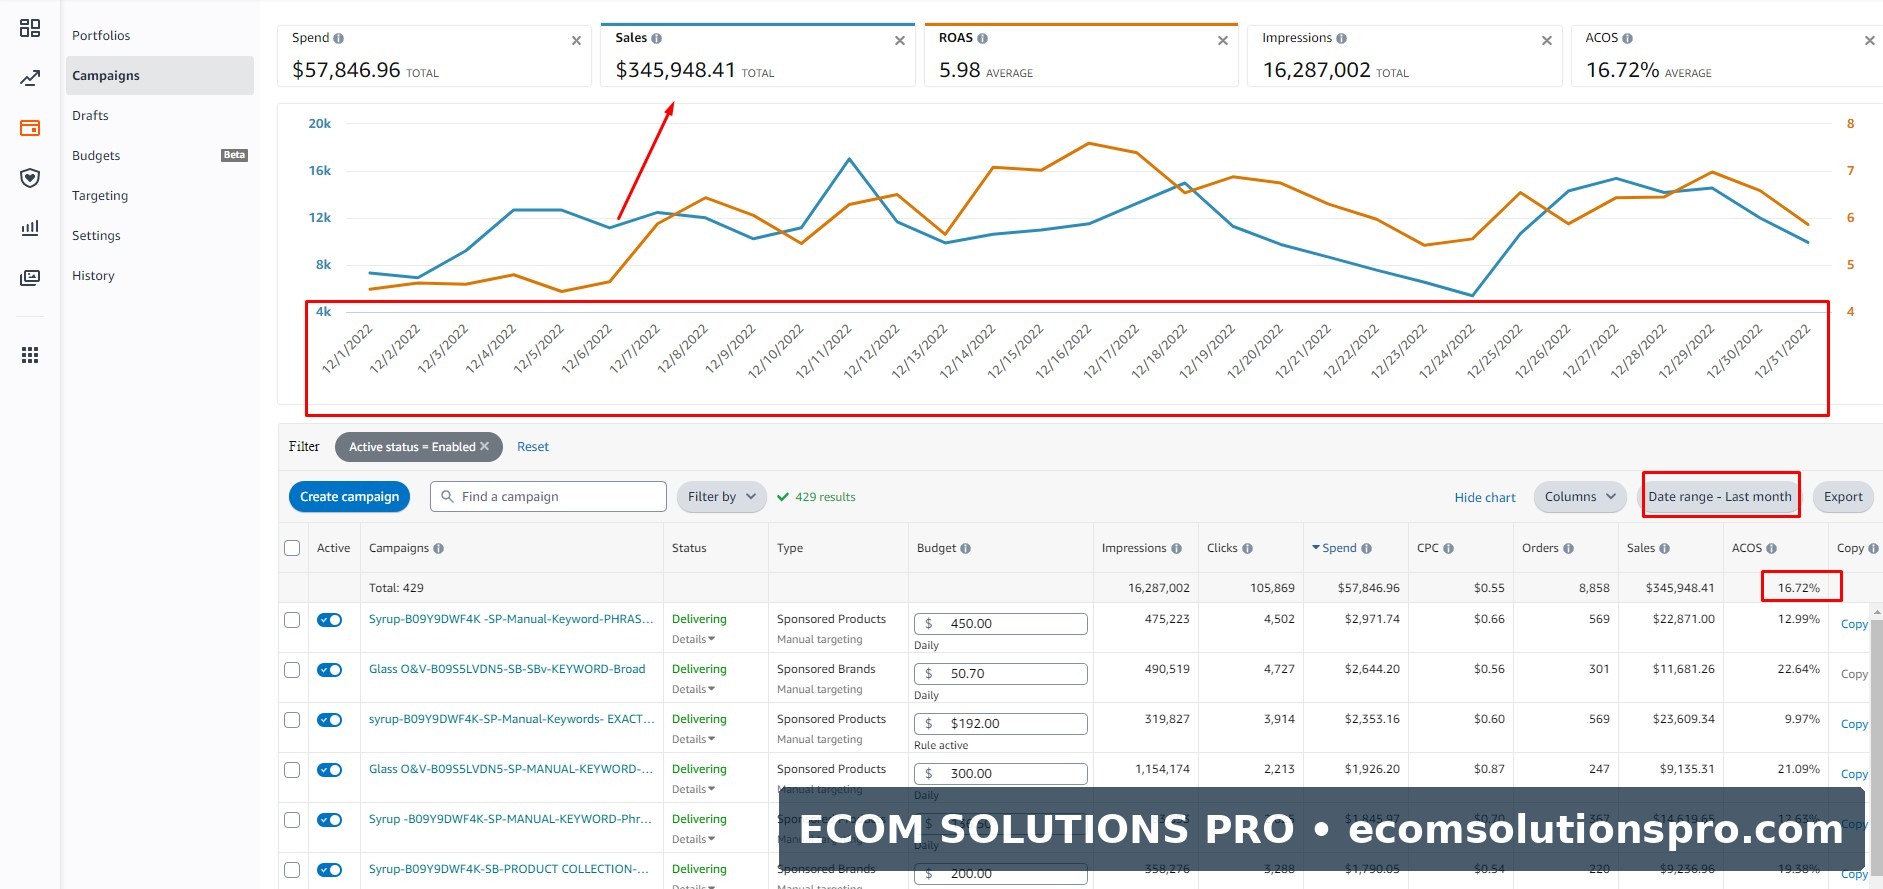Open the Columns dropdown

click(x=1580, y=497)
